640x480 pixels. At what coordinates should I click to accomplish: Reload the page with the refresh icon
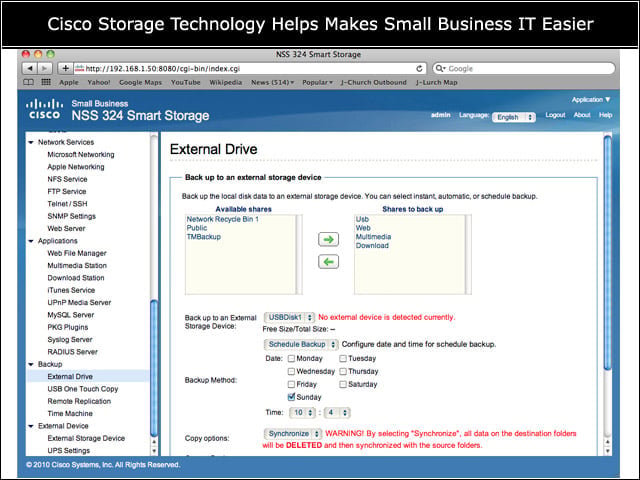419,69
